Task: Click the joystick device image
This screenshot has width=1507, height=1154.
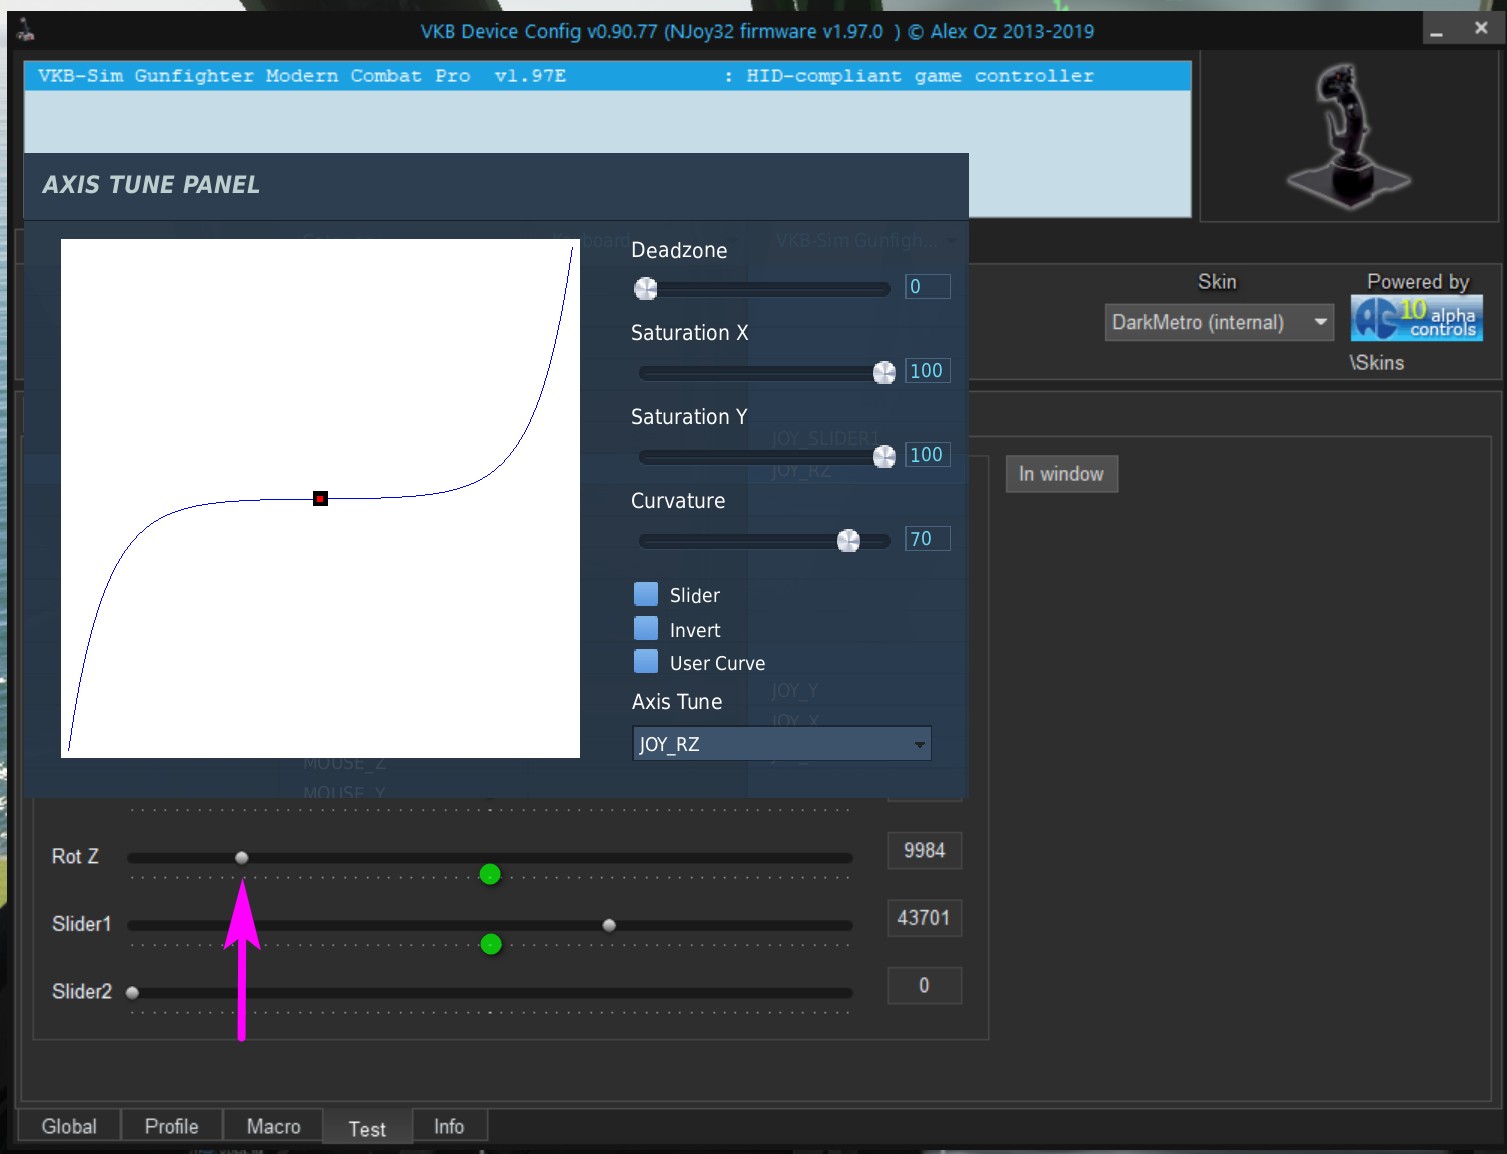Action: pyautogui.click(x=1347, y=136)
